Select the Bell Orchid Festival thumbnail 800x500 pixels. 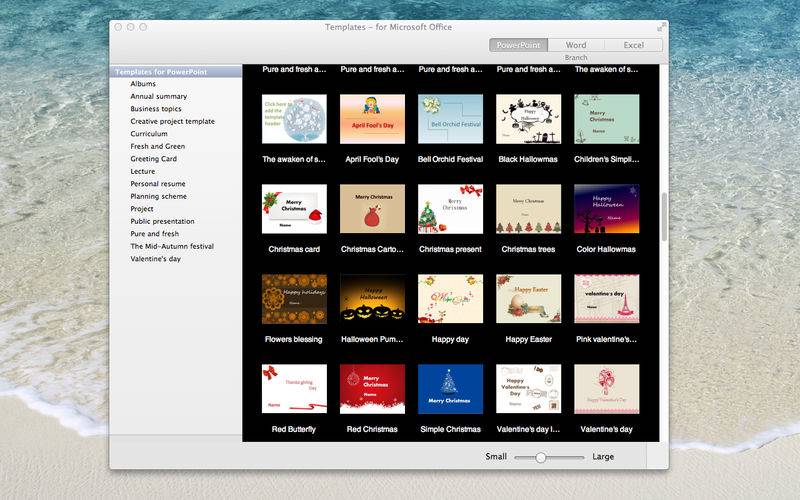[451, 119]
